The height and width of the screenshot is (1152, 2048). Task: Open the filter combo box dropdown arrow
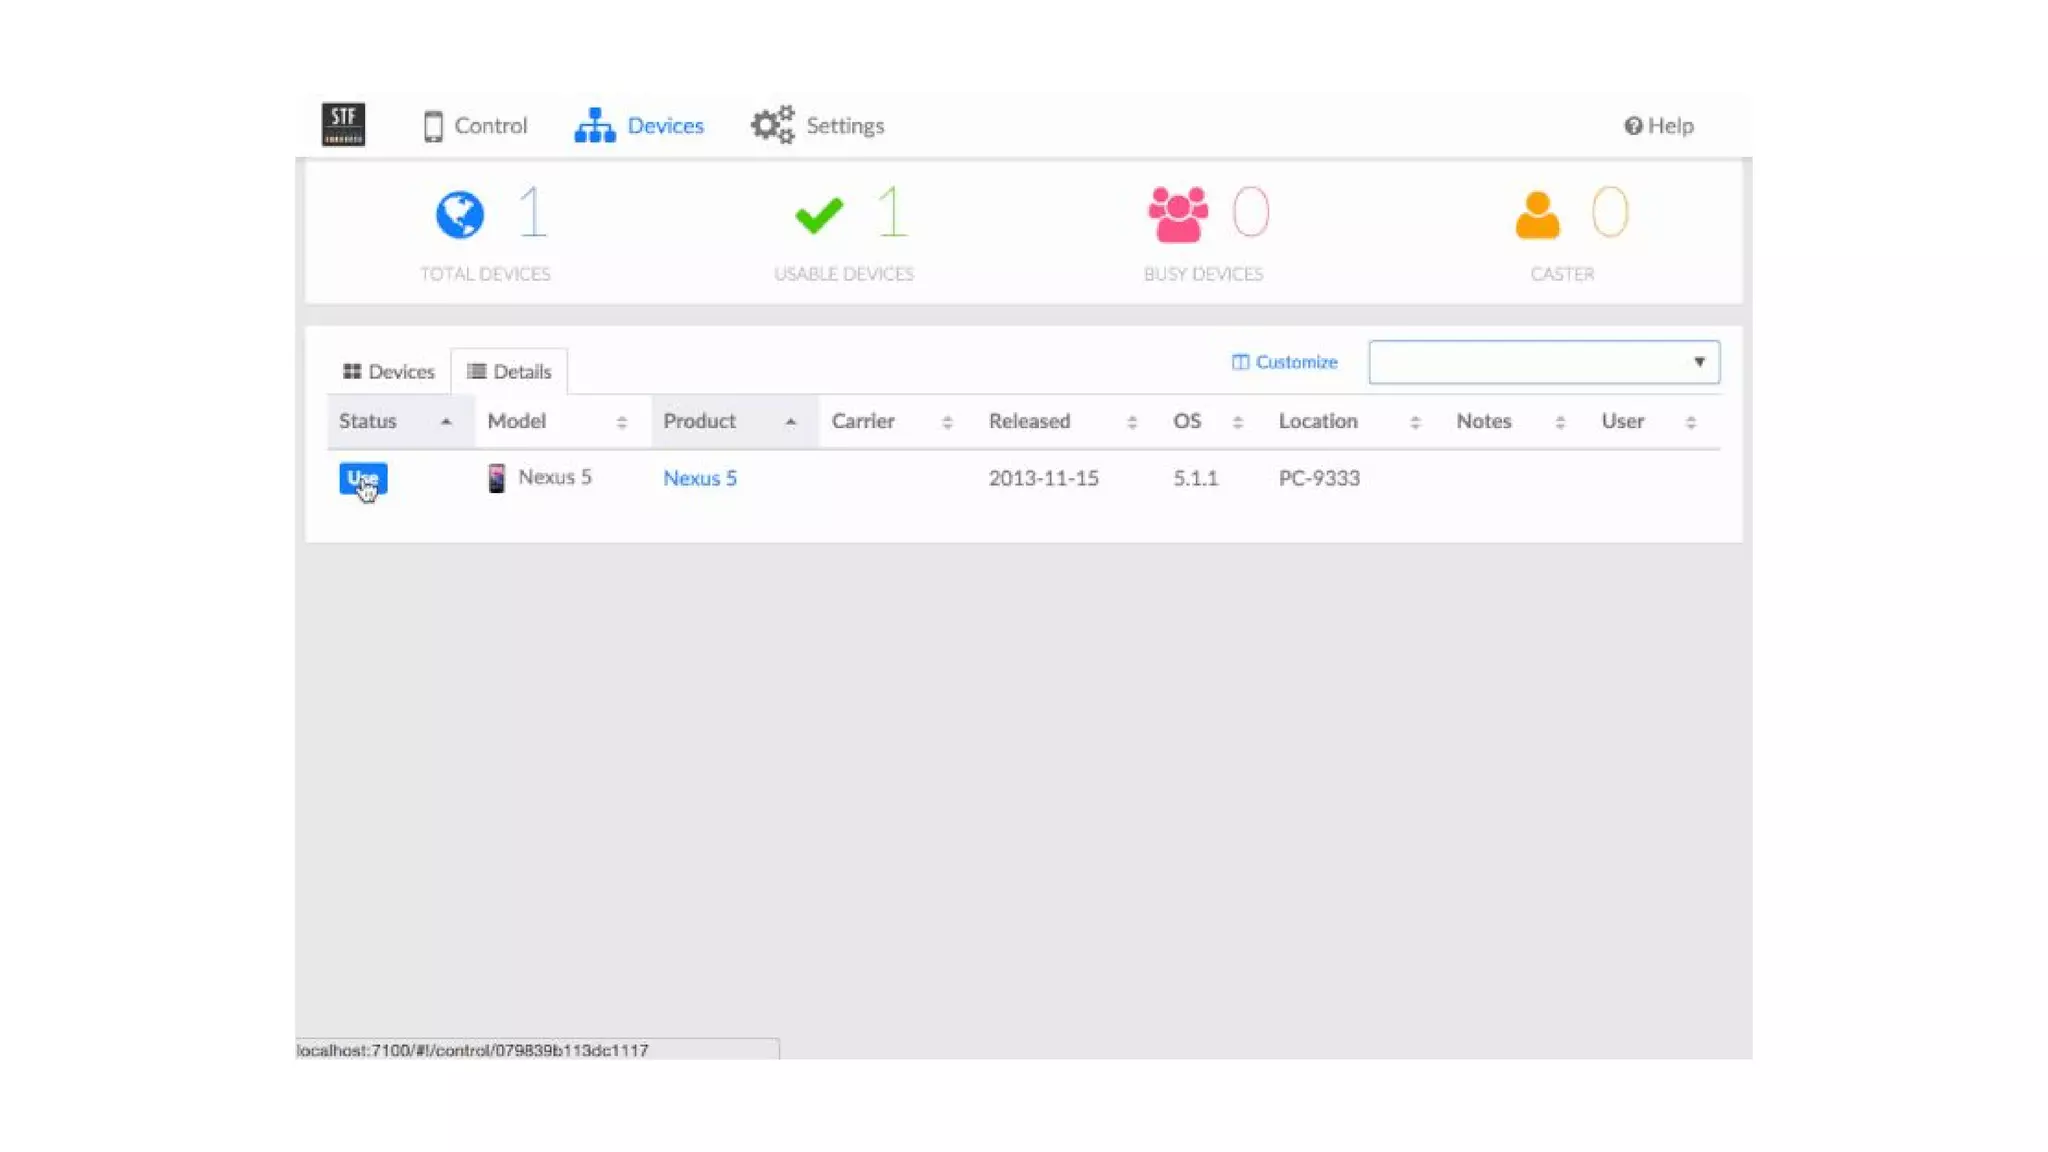click(x=1698, y=362)
